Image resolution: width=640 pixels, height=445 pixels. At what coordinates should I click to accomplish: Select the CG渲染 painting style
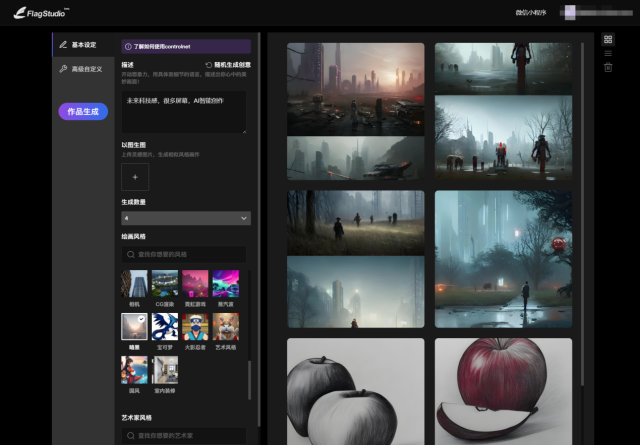[x=165, y=284]
